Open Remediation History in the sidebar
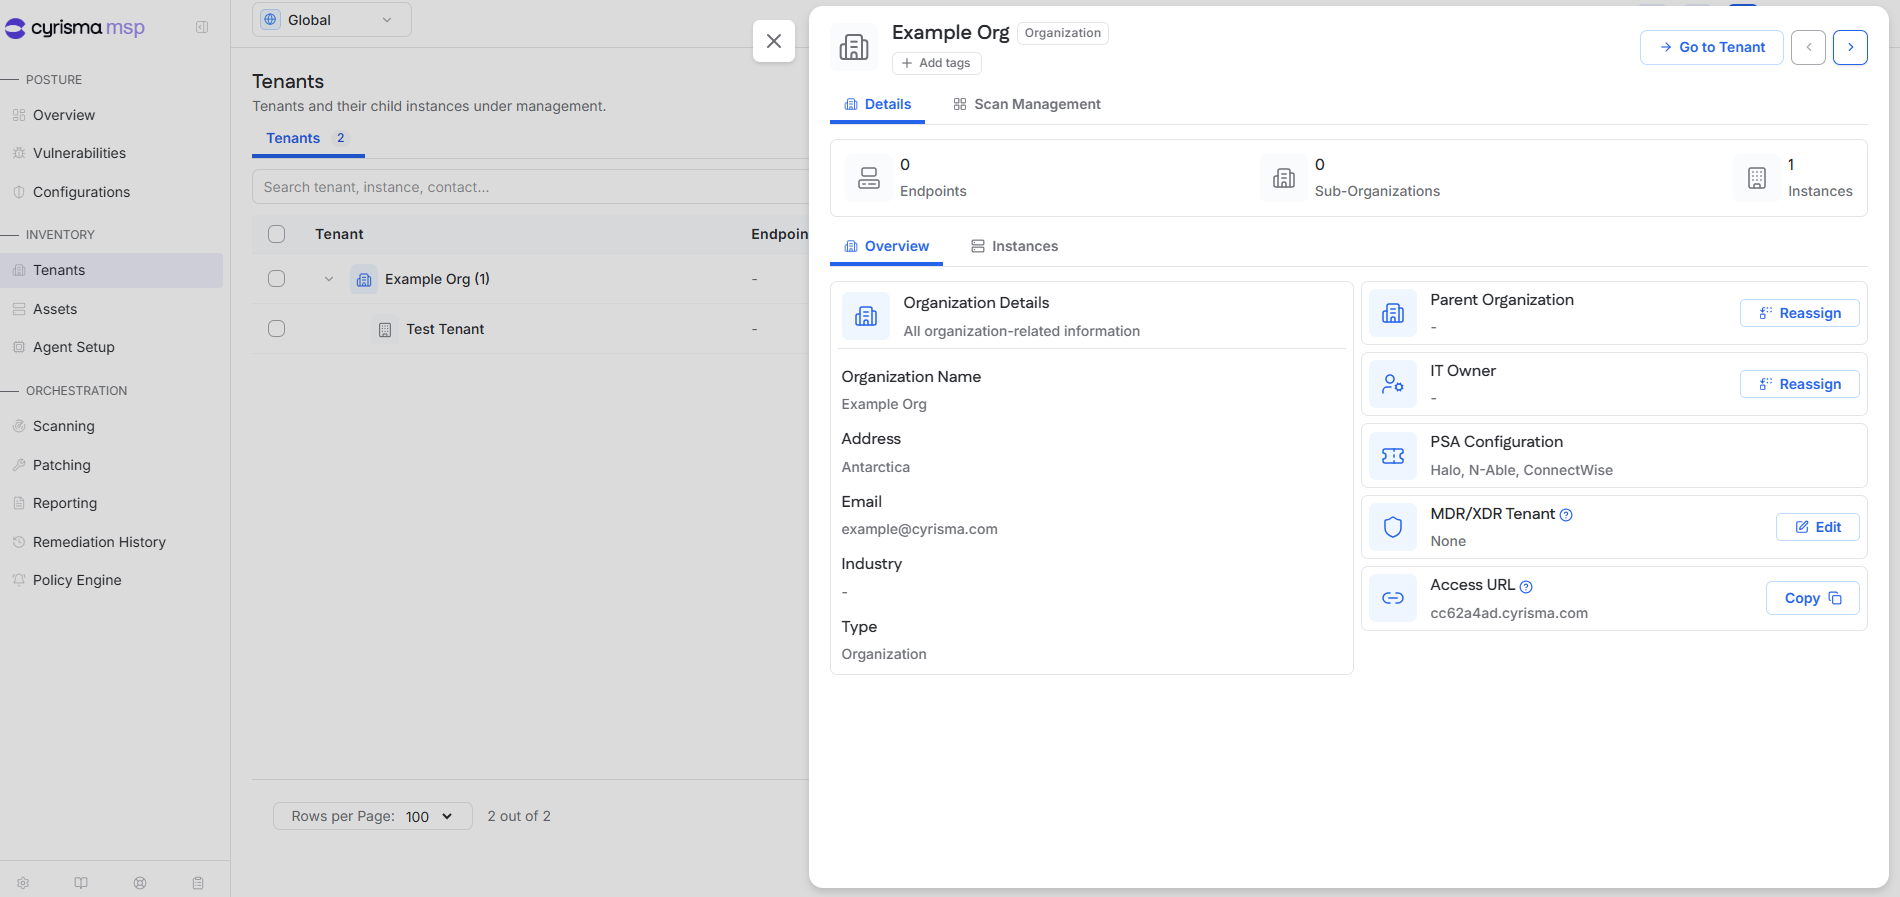 click(x=99, y=542)
